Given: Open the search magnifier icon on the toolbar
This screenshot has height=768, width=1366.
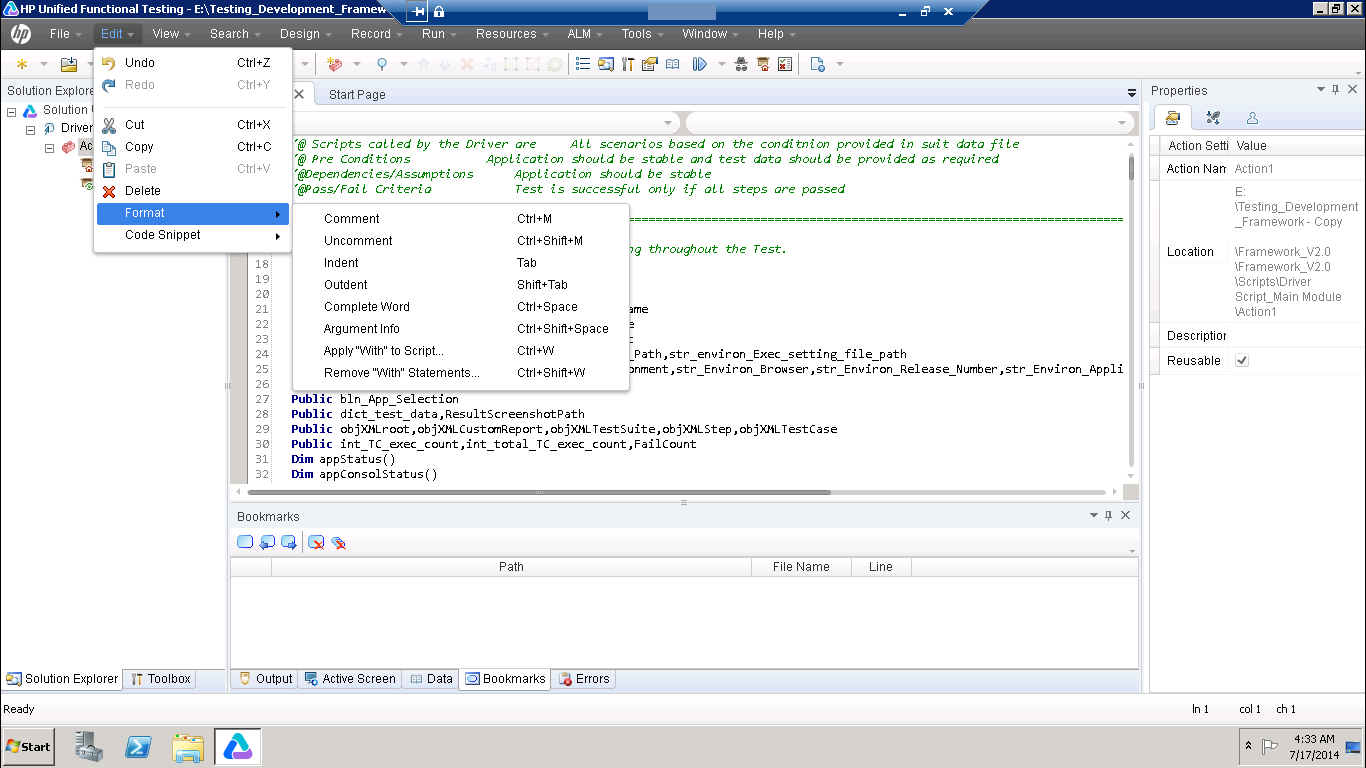Looking at the screenshot, I should pyautogui.click(x=384, y=64).
